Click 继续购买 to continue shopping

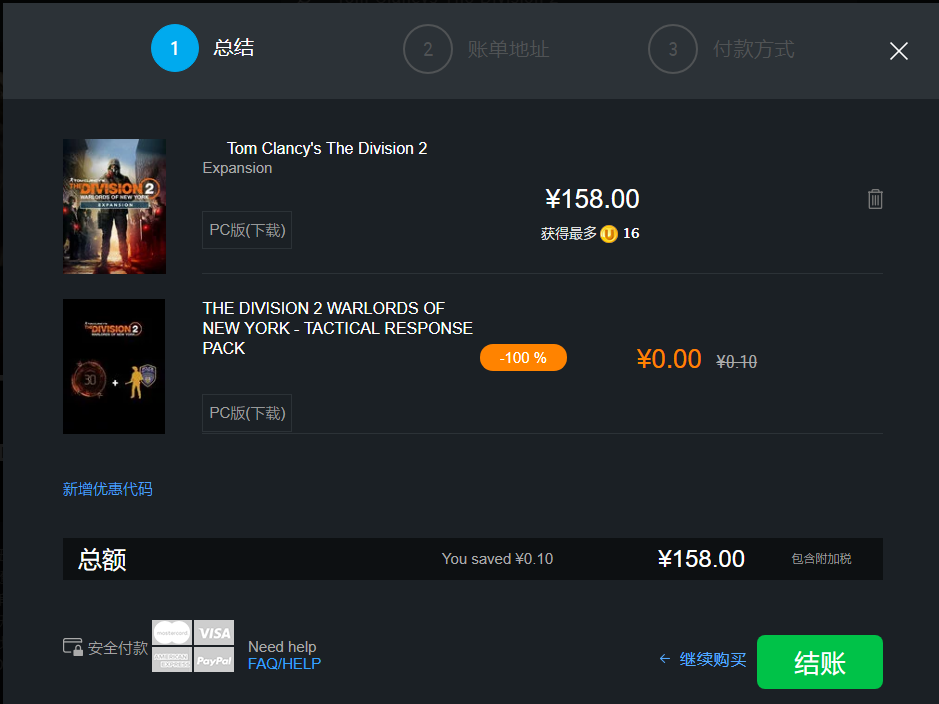pos(713,660)
